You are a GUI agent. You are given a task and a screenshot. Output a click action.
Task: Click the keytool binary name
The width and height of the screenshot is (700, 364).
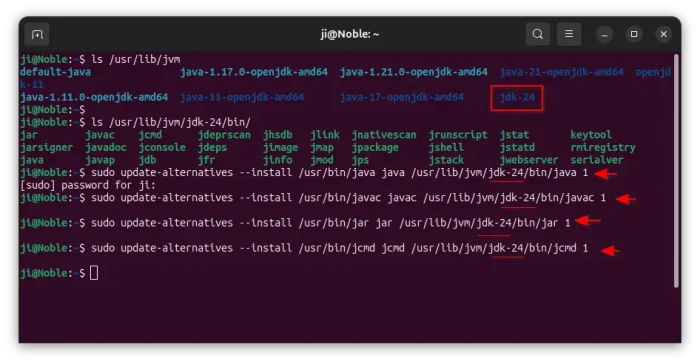[591, 135]
